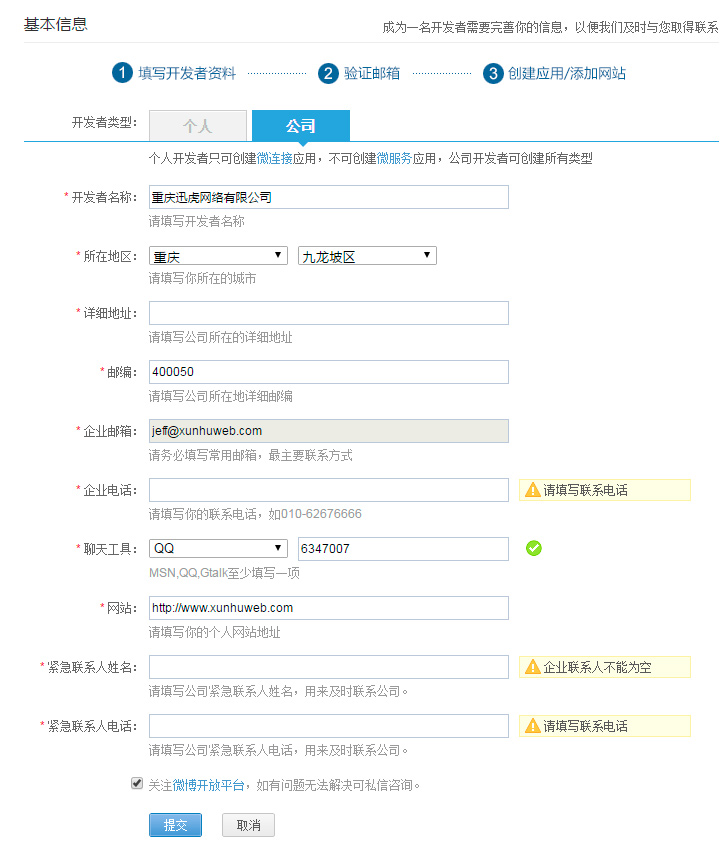Select step 3 circle icon 创建应用/添加网站
This screenshot has height=852, width=725.
coord(493,73)
